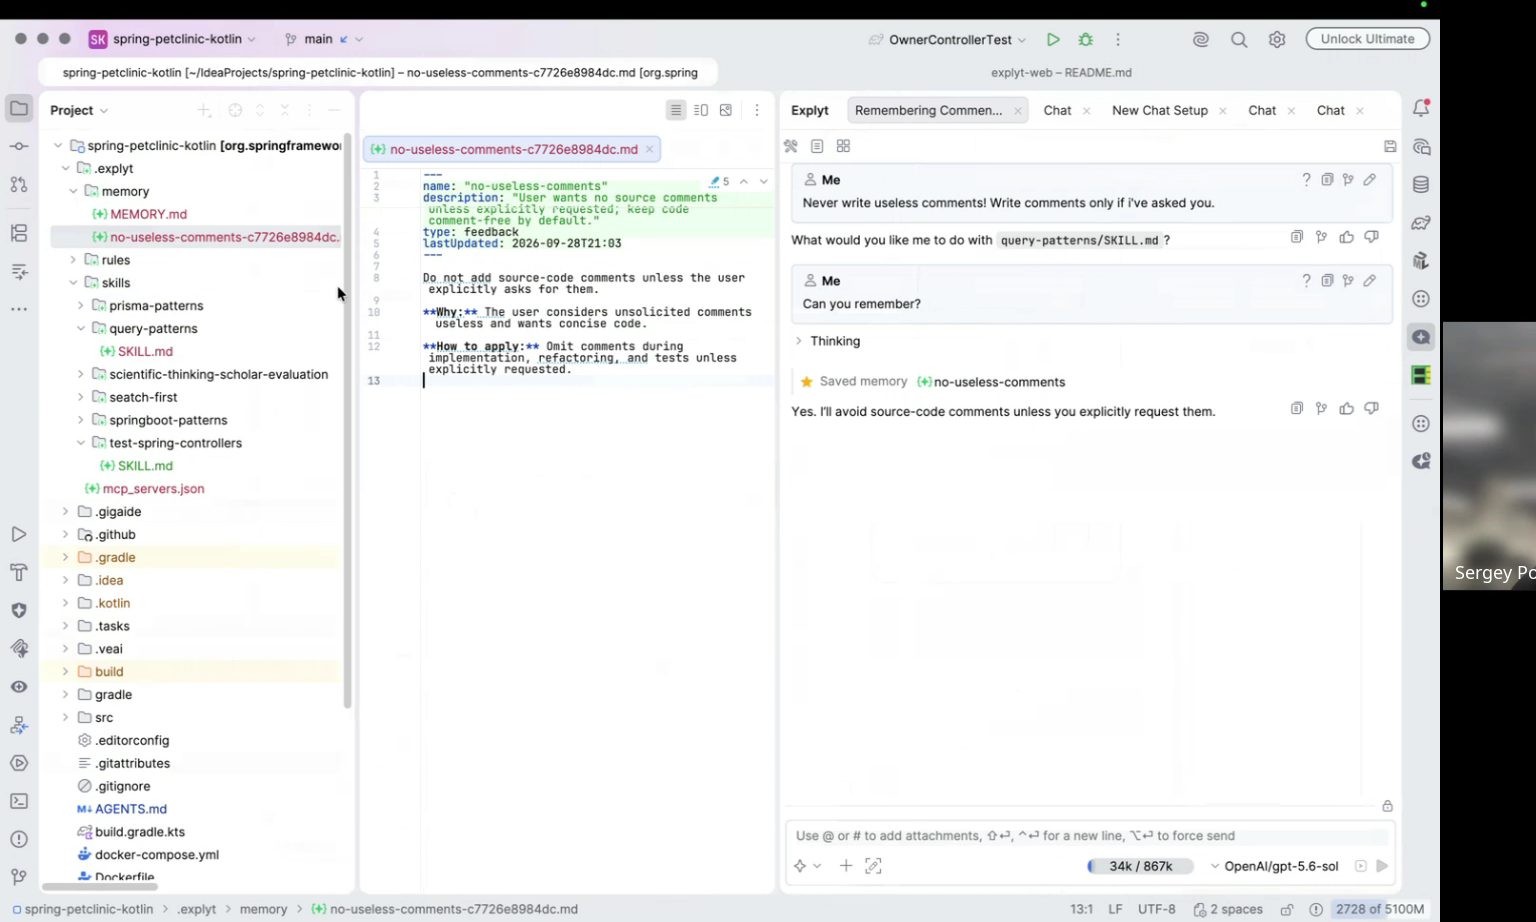
Task: Open the Git tool window icon
Action: (x=19, y=877)
